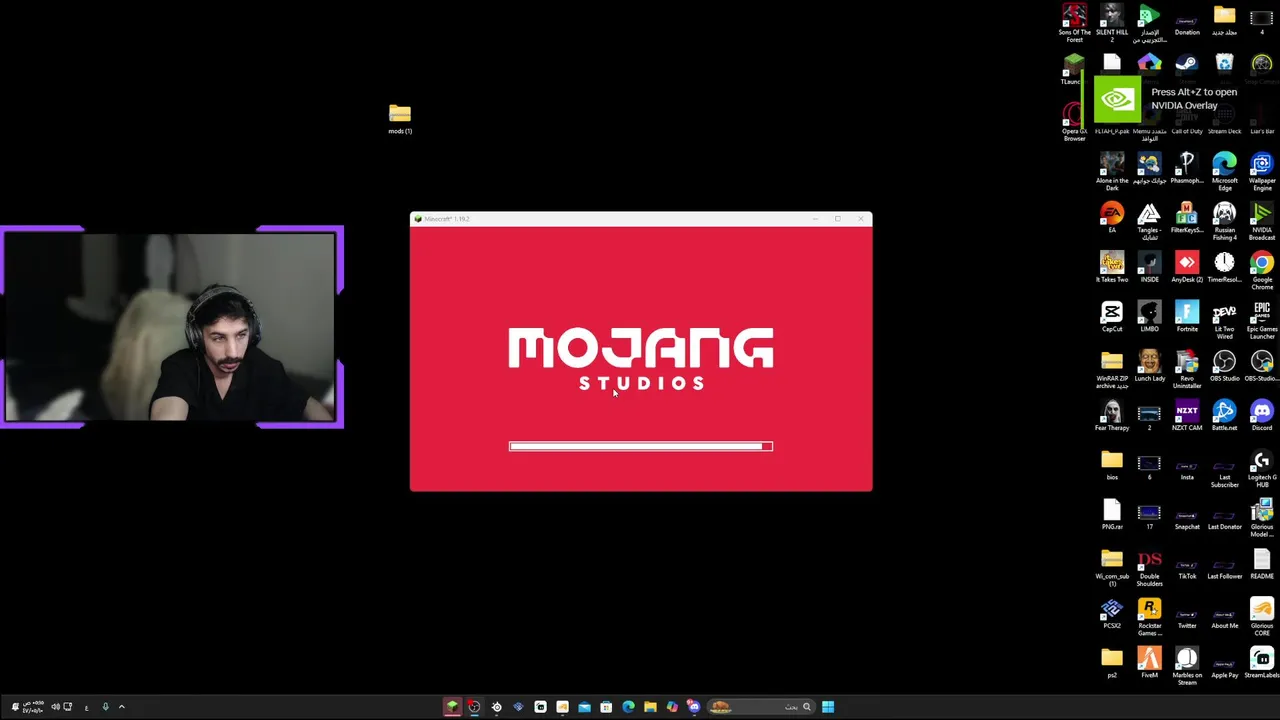Image resolution: width=1280 pixels, height=720 pixels.
Task: Open File Explorer from the taskbar
Action: [650, 707]
